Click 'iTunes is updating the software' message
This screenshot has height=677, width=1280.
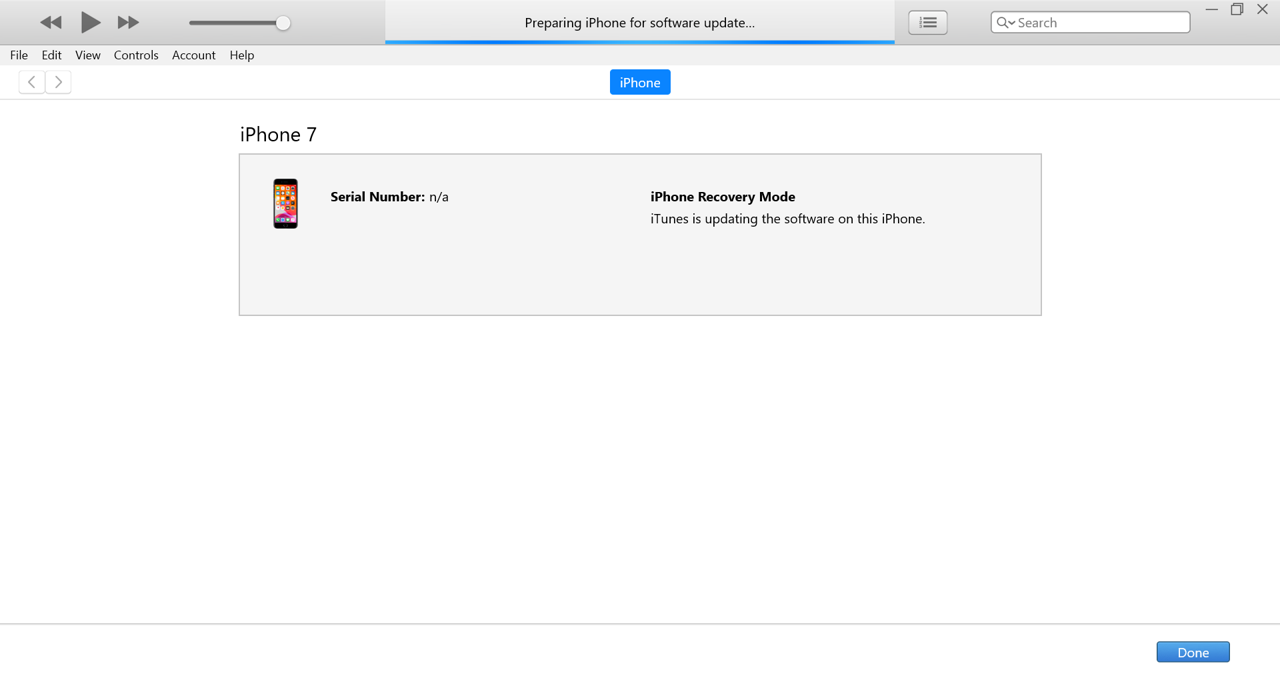pyautogui.click(x=788, y=219)
